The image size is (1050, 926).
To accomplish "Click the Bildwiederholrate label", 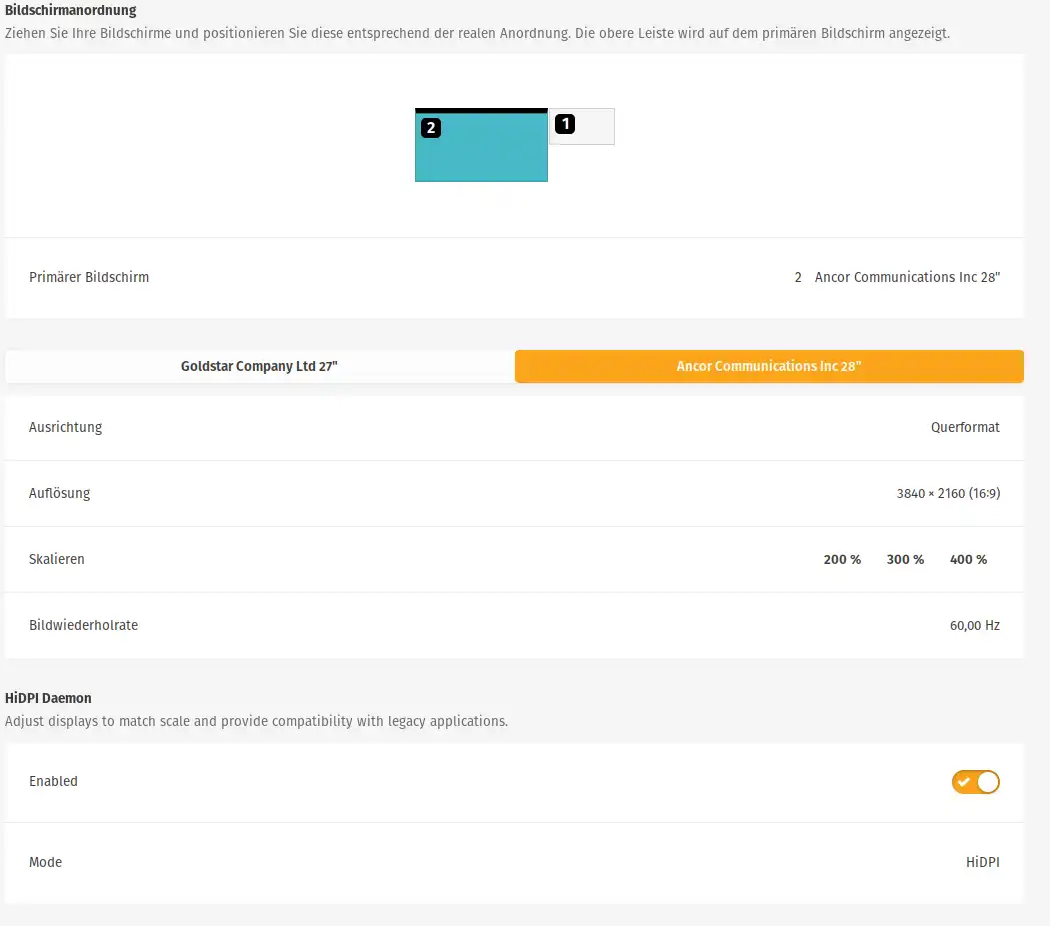I will tap(84, 625).
